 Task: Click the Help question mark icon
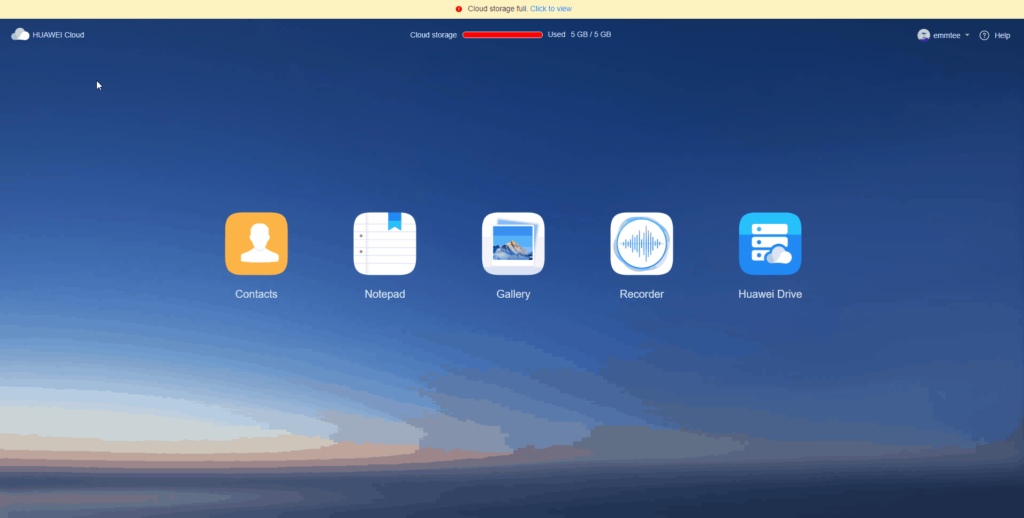[x=984, y=35]
